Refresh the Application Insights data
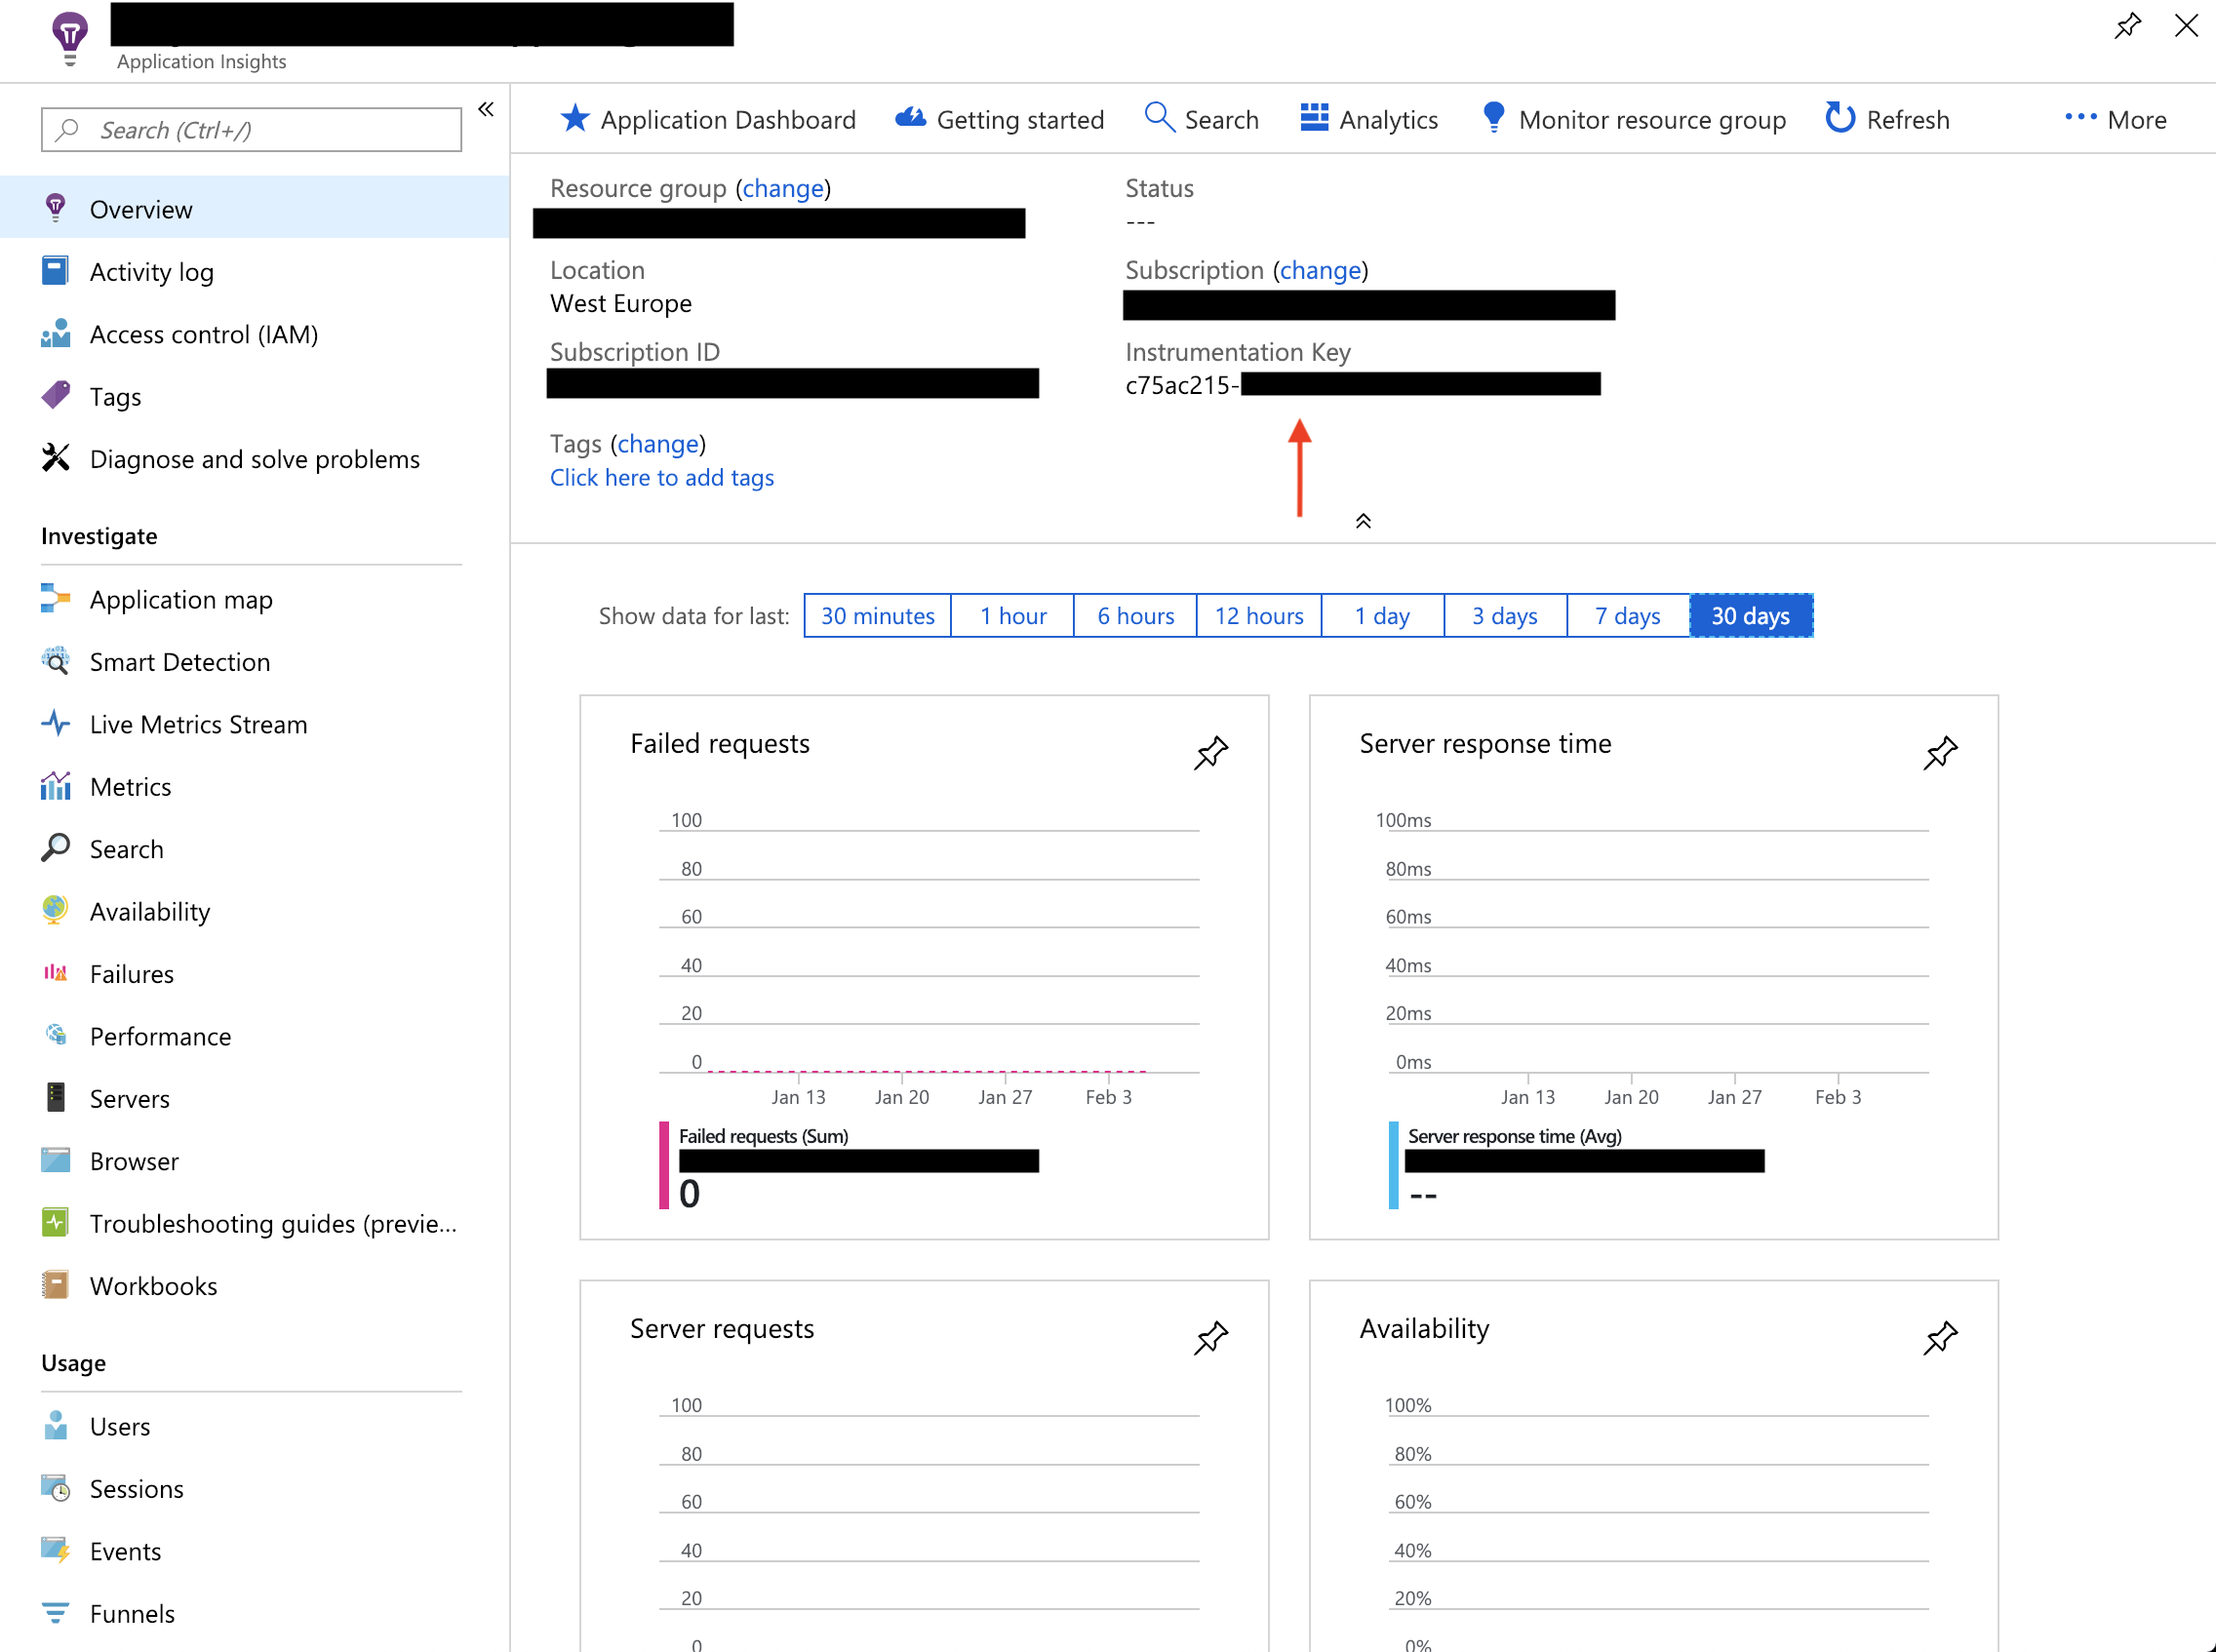This screenshot has width=2216, height=1652. pyautogui.click(x=1886, y=119)
